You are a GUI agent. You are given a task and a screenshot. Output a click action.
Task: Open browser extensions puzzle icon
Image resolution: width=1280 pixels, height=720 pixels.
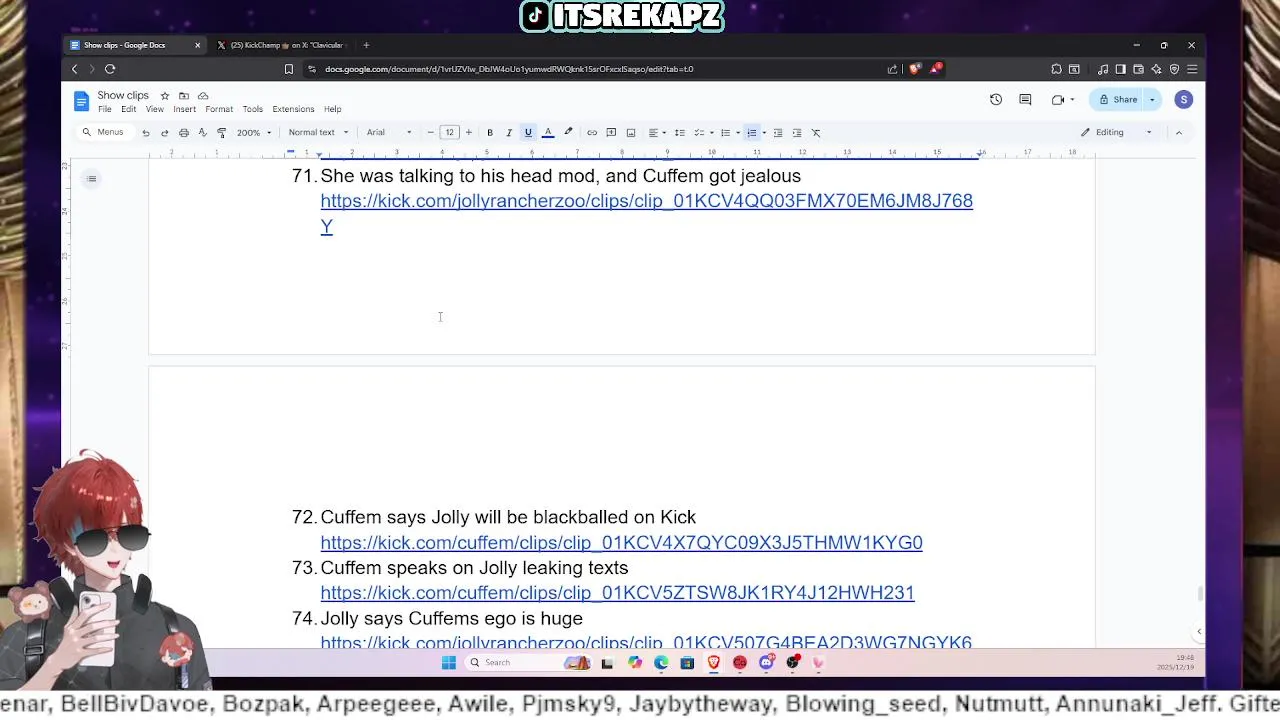tap(1056, 69)
